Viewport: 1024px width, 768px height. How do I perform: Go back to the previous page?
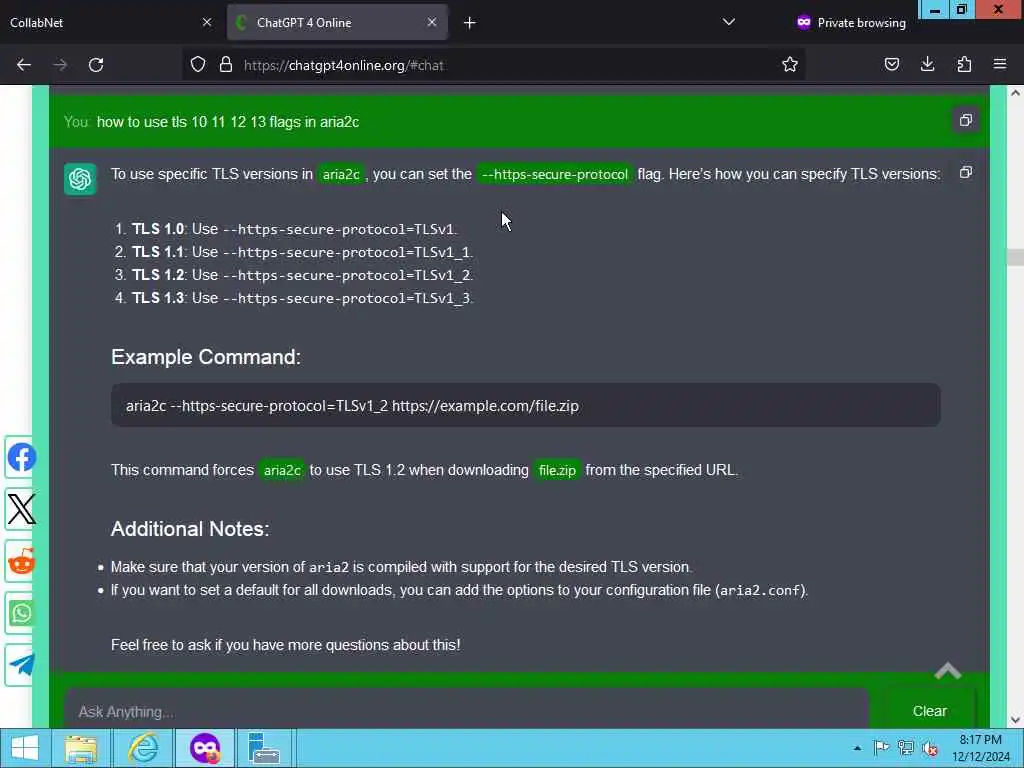[24, 65]
